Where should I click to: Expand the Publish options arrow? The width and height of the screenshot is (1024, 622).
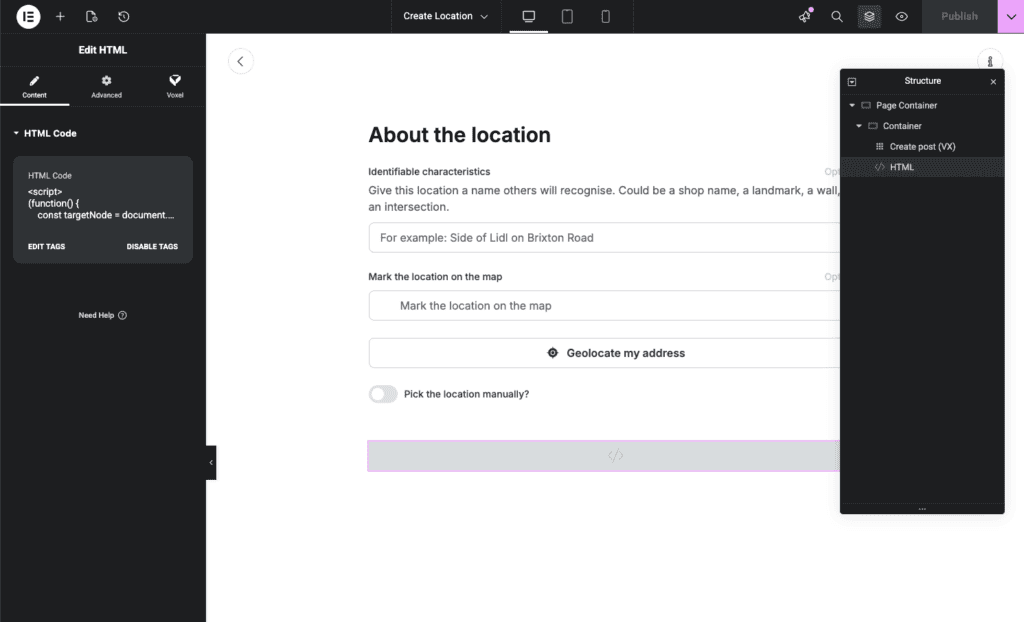click(1010, 16)
